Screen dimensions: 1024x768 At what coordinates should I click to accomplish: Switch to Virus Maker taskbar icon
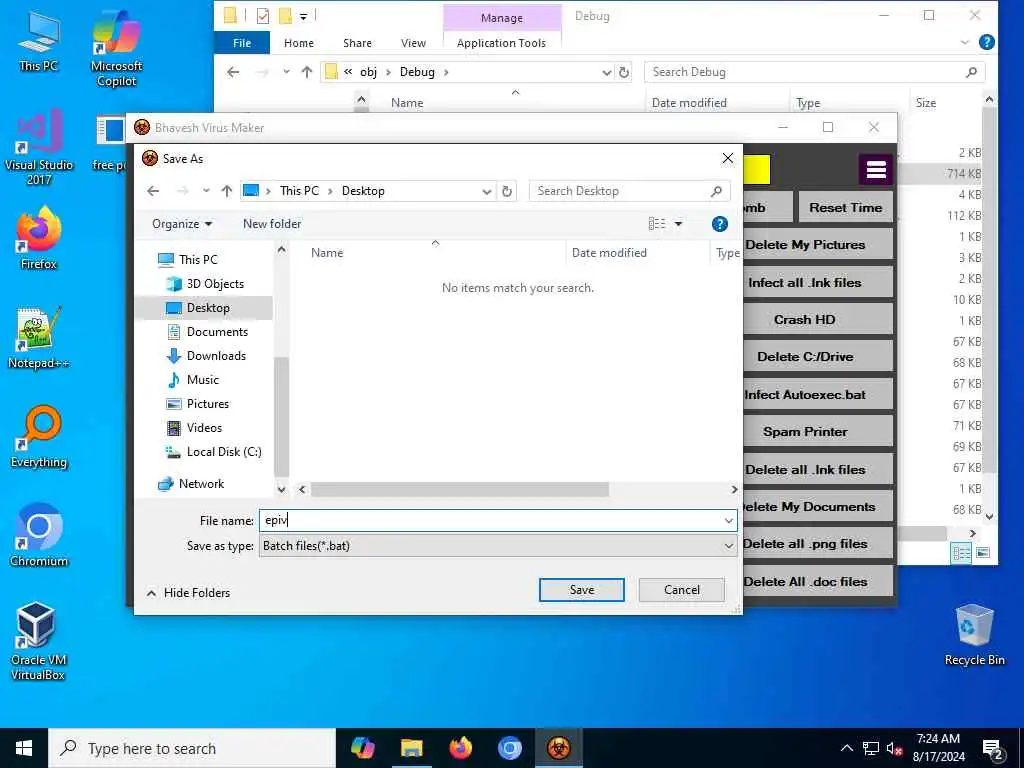[558, 748]
